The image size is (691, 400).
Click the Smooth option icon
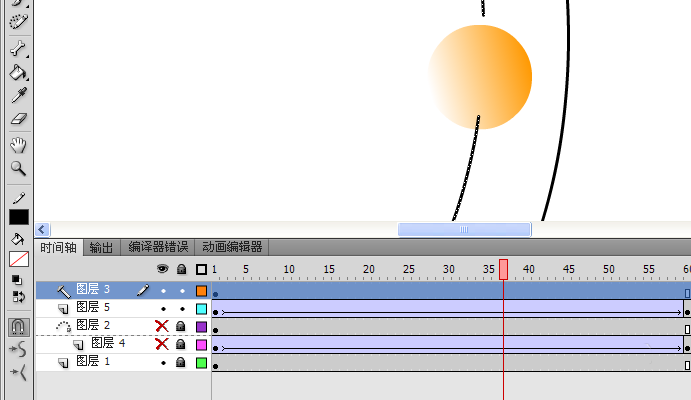19,349
